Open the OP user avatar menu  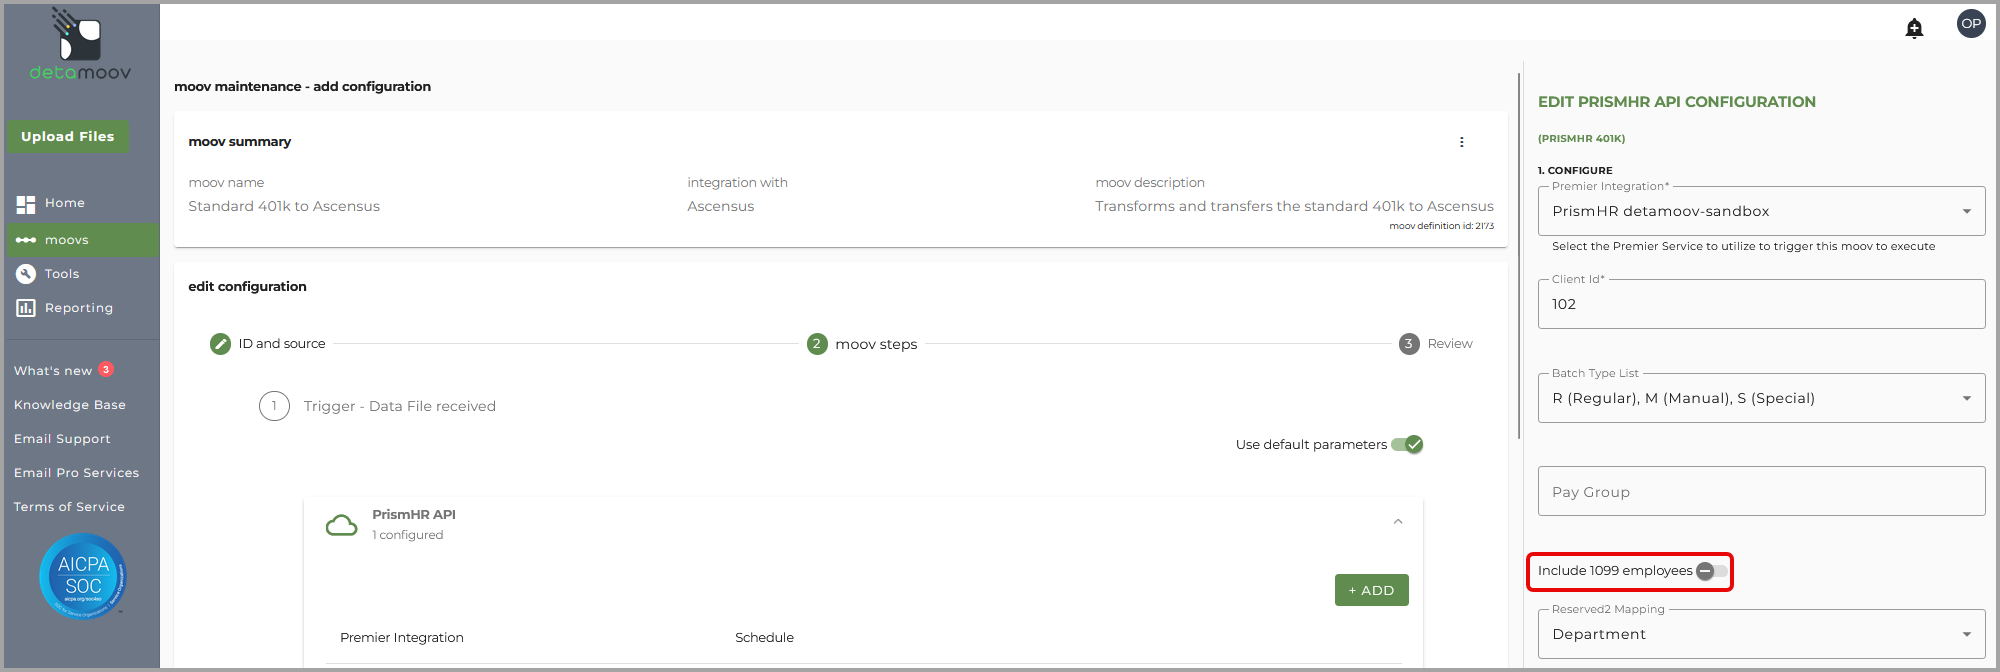coord(1970,24)
